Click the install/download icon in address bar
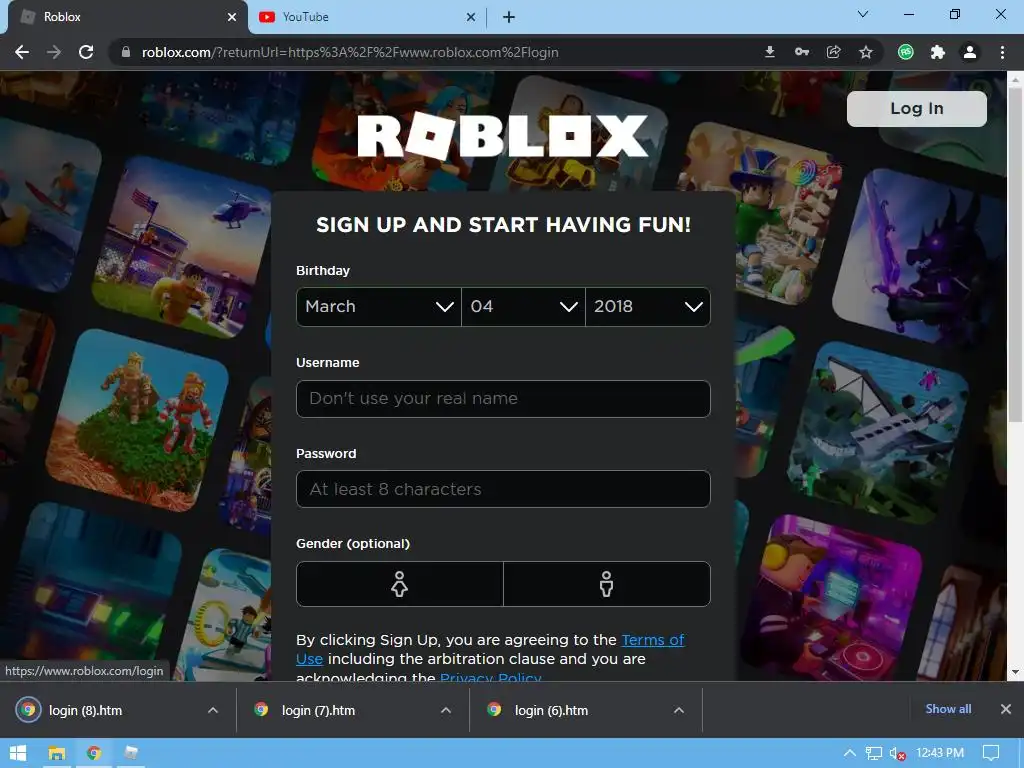1024x768 pixels. point(770,52)
